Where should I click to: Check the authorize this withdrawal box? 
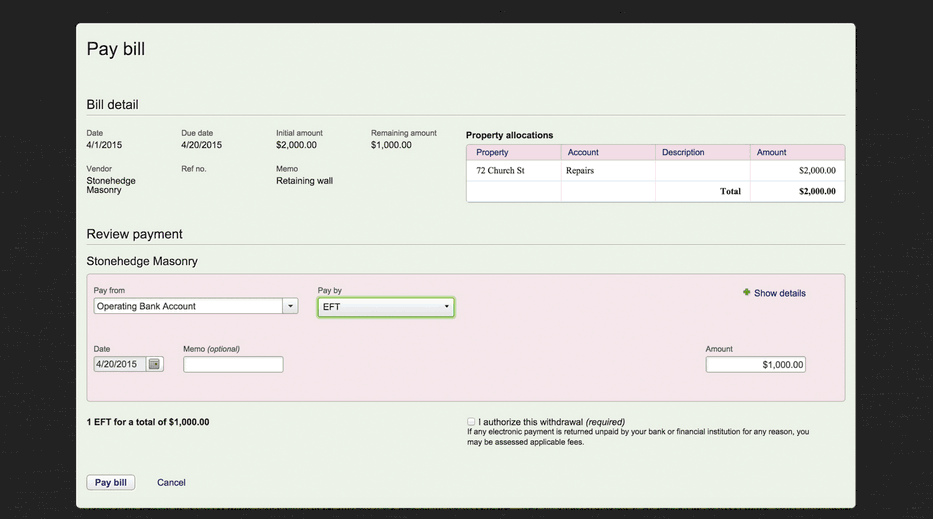coord(471,421)
